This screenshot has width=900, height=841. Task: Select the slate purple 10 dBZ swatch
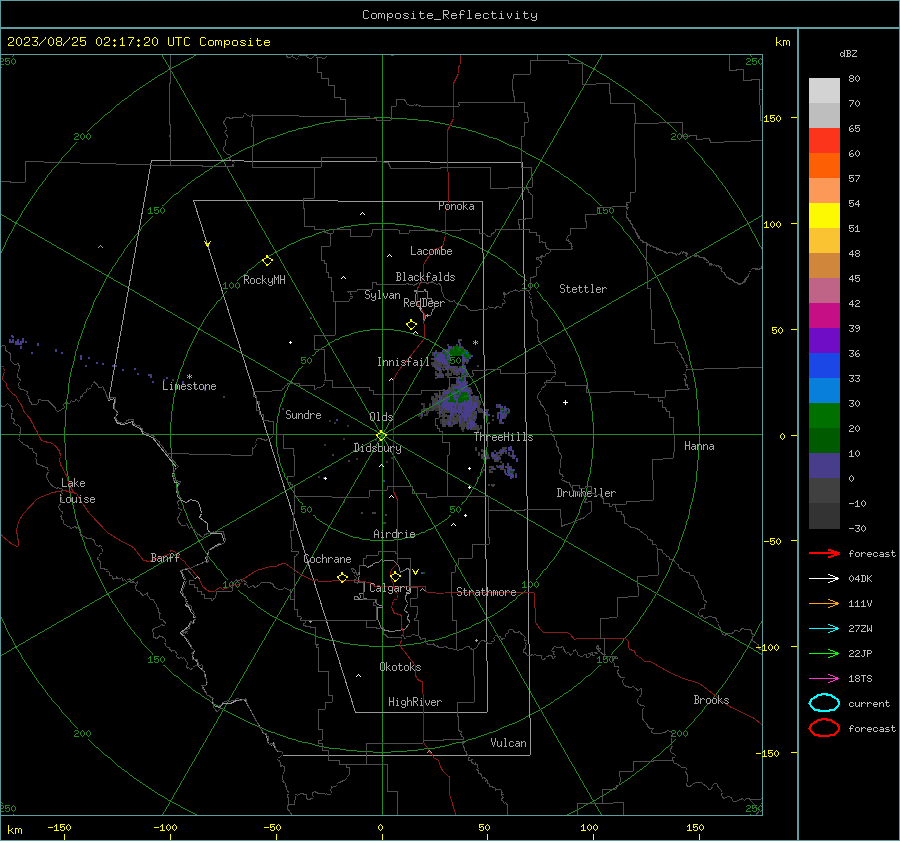(824, 466)
